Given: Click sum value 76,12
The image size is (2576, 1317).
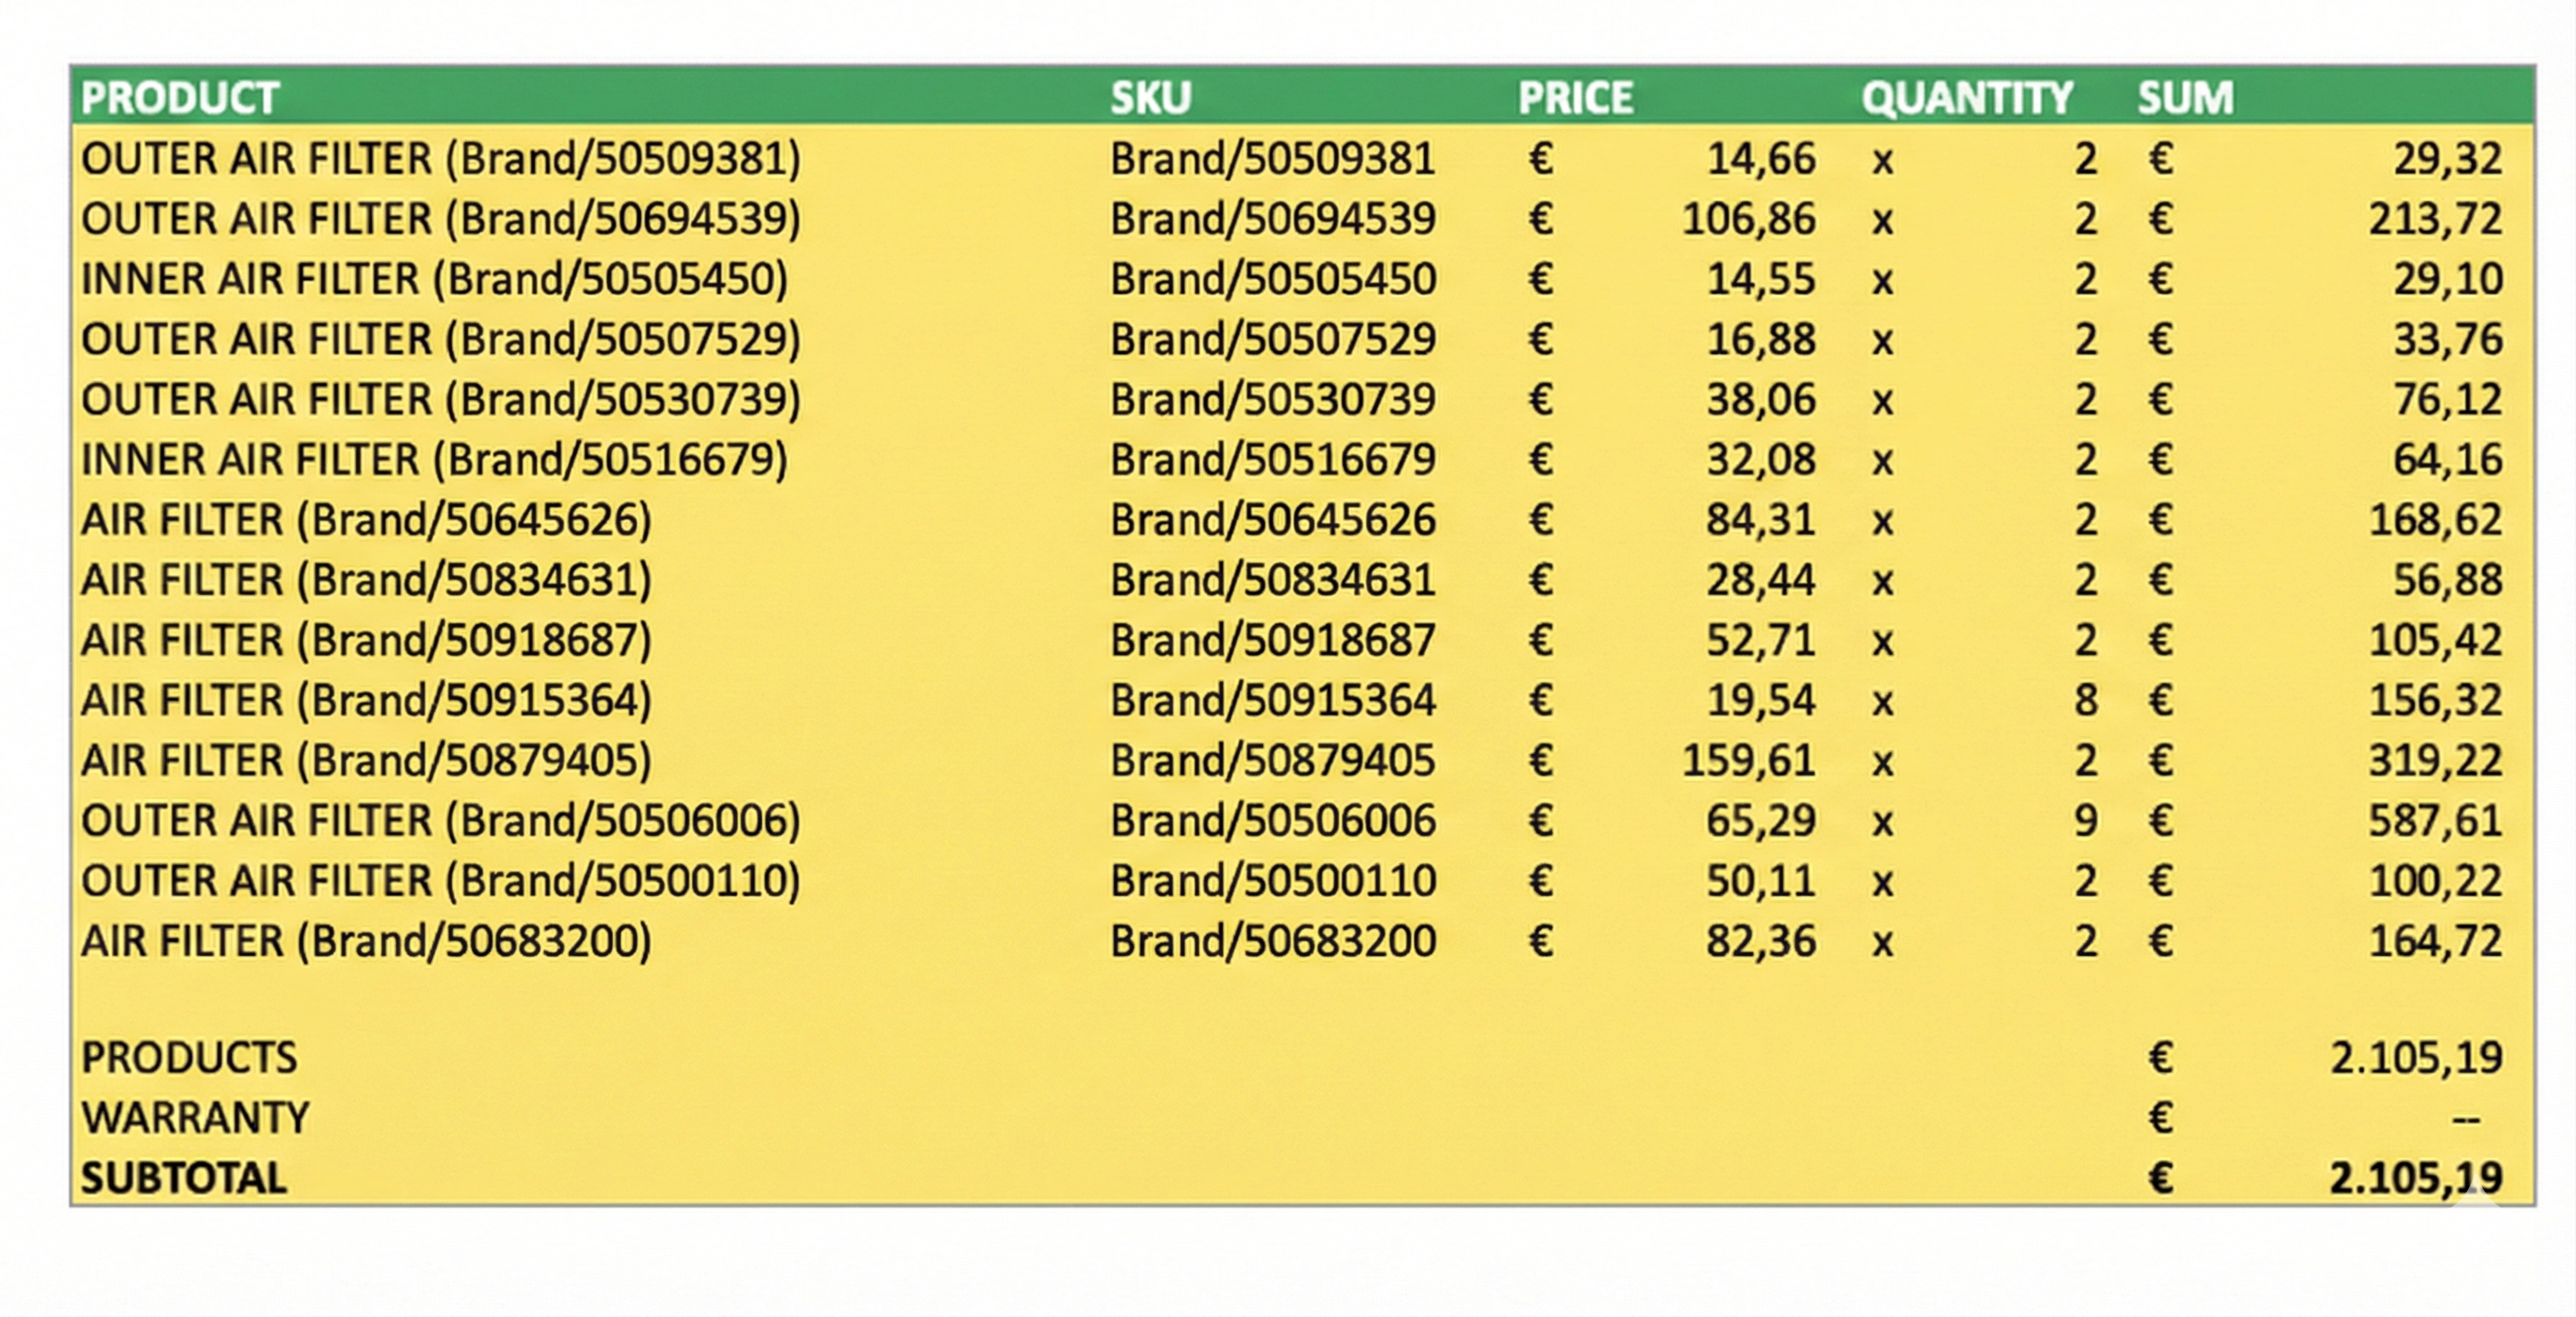Looking at the screenshot, I should (x=2447, y=400).
